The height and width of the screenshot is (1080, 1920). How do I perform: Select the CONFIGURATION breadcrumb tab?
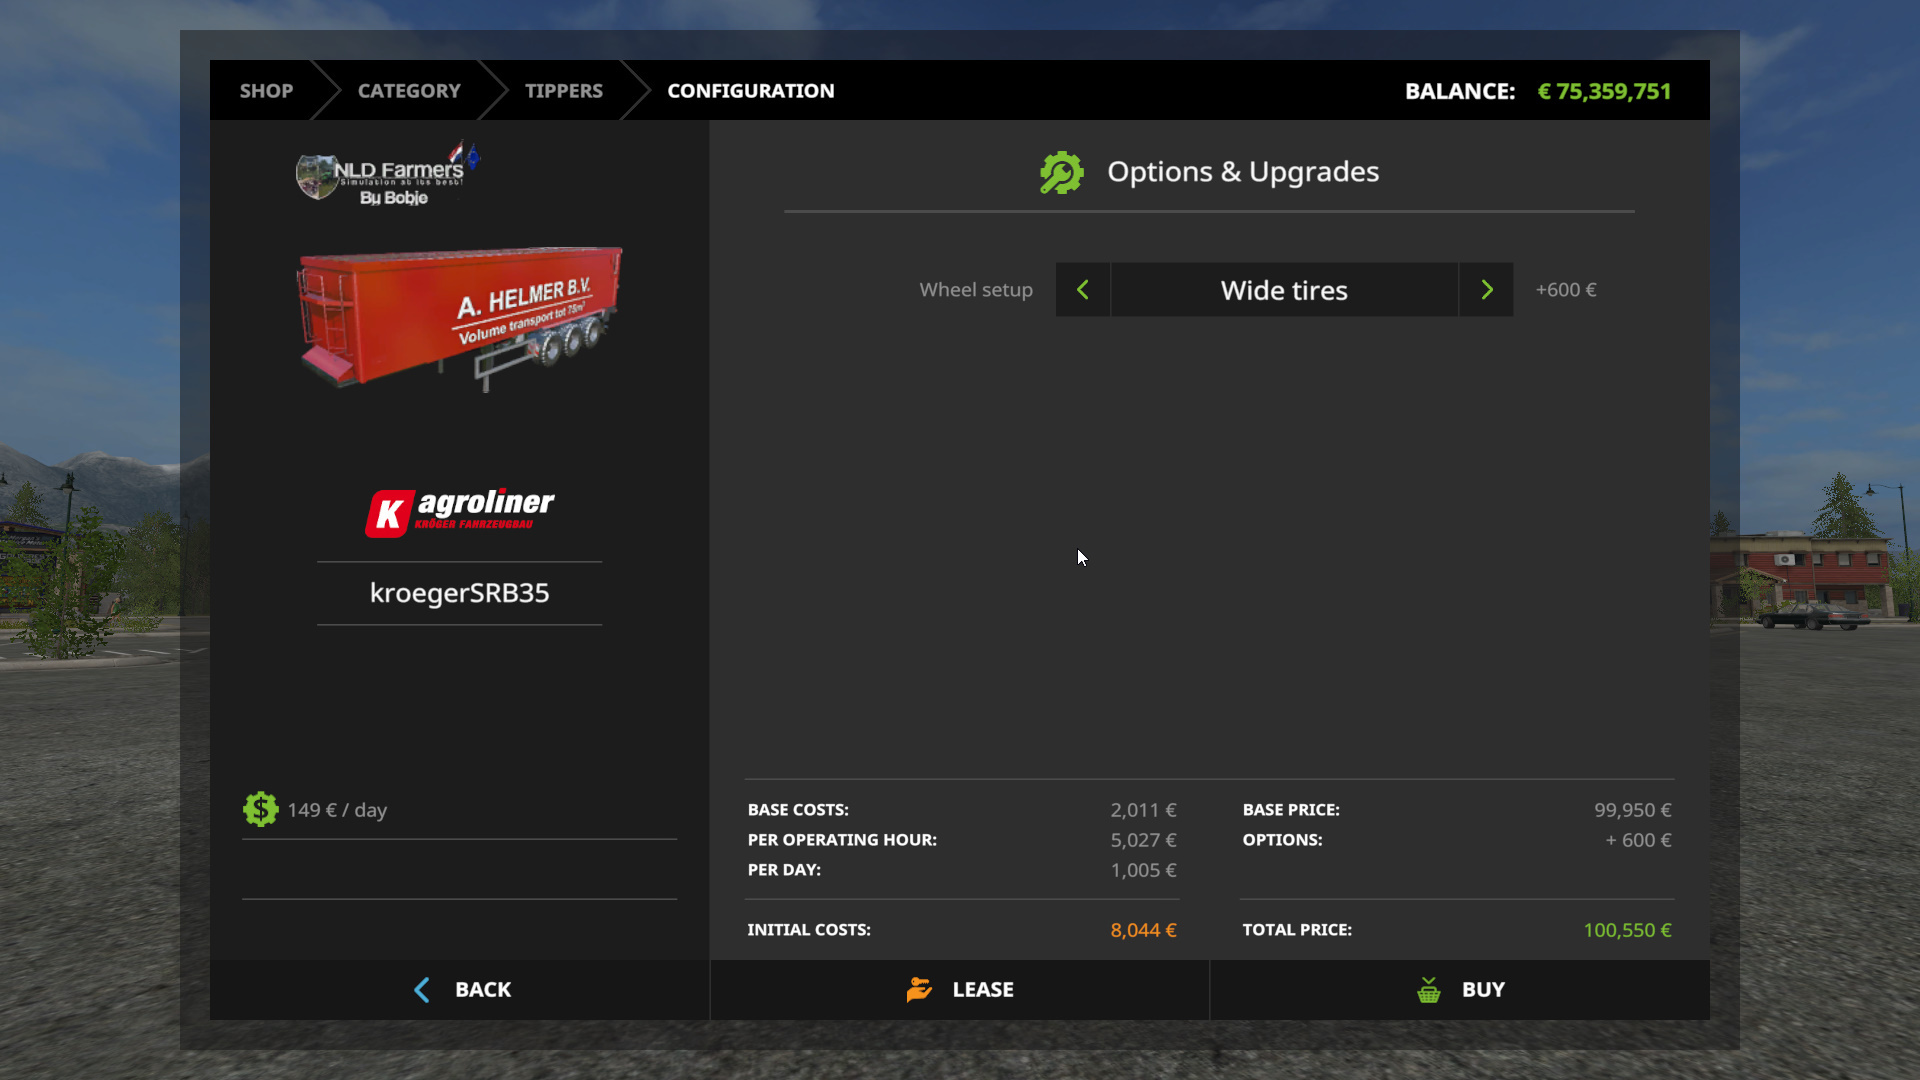point(750,91)
